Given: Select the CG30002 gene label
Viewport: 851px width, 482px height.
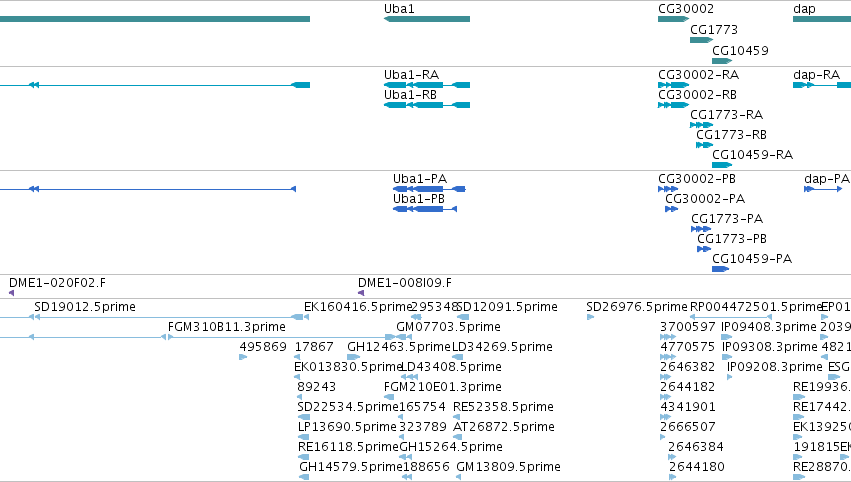Looking at the screenshot, I should (686, 9).
